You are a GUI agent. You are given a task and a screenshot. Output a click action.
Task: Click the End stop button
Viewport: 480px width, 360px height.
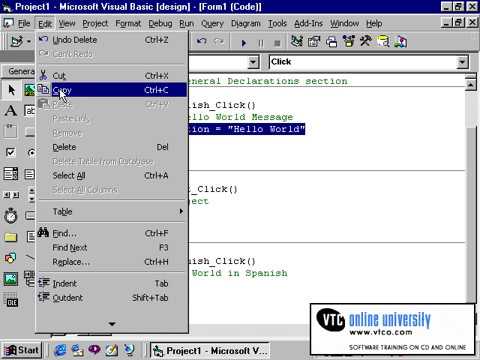277,43
